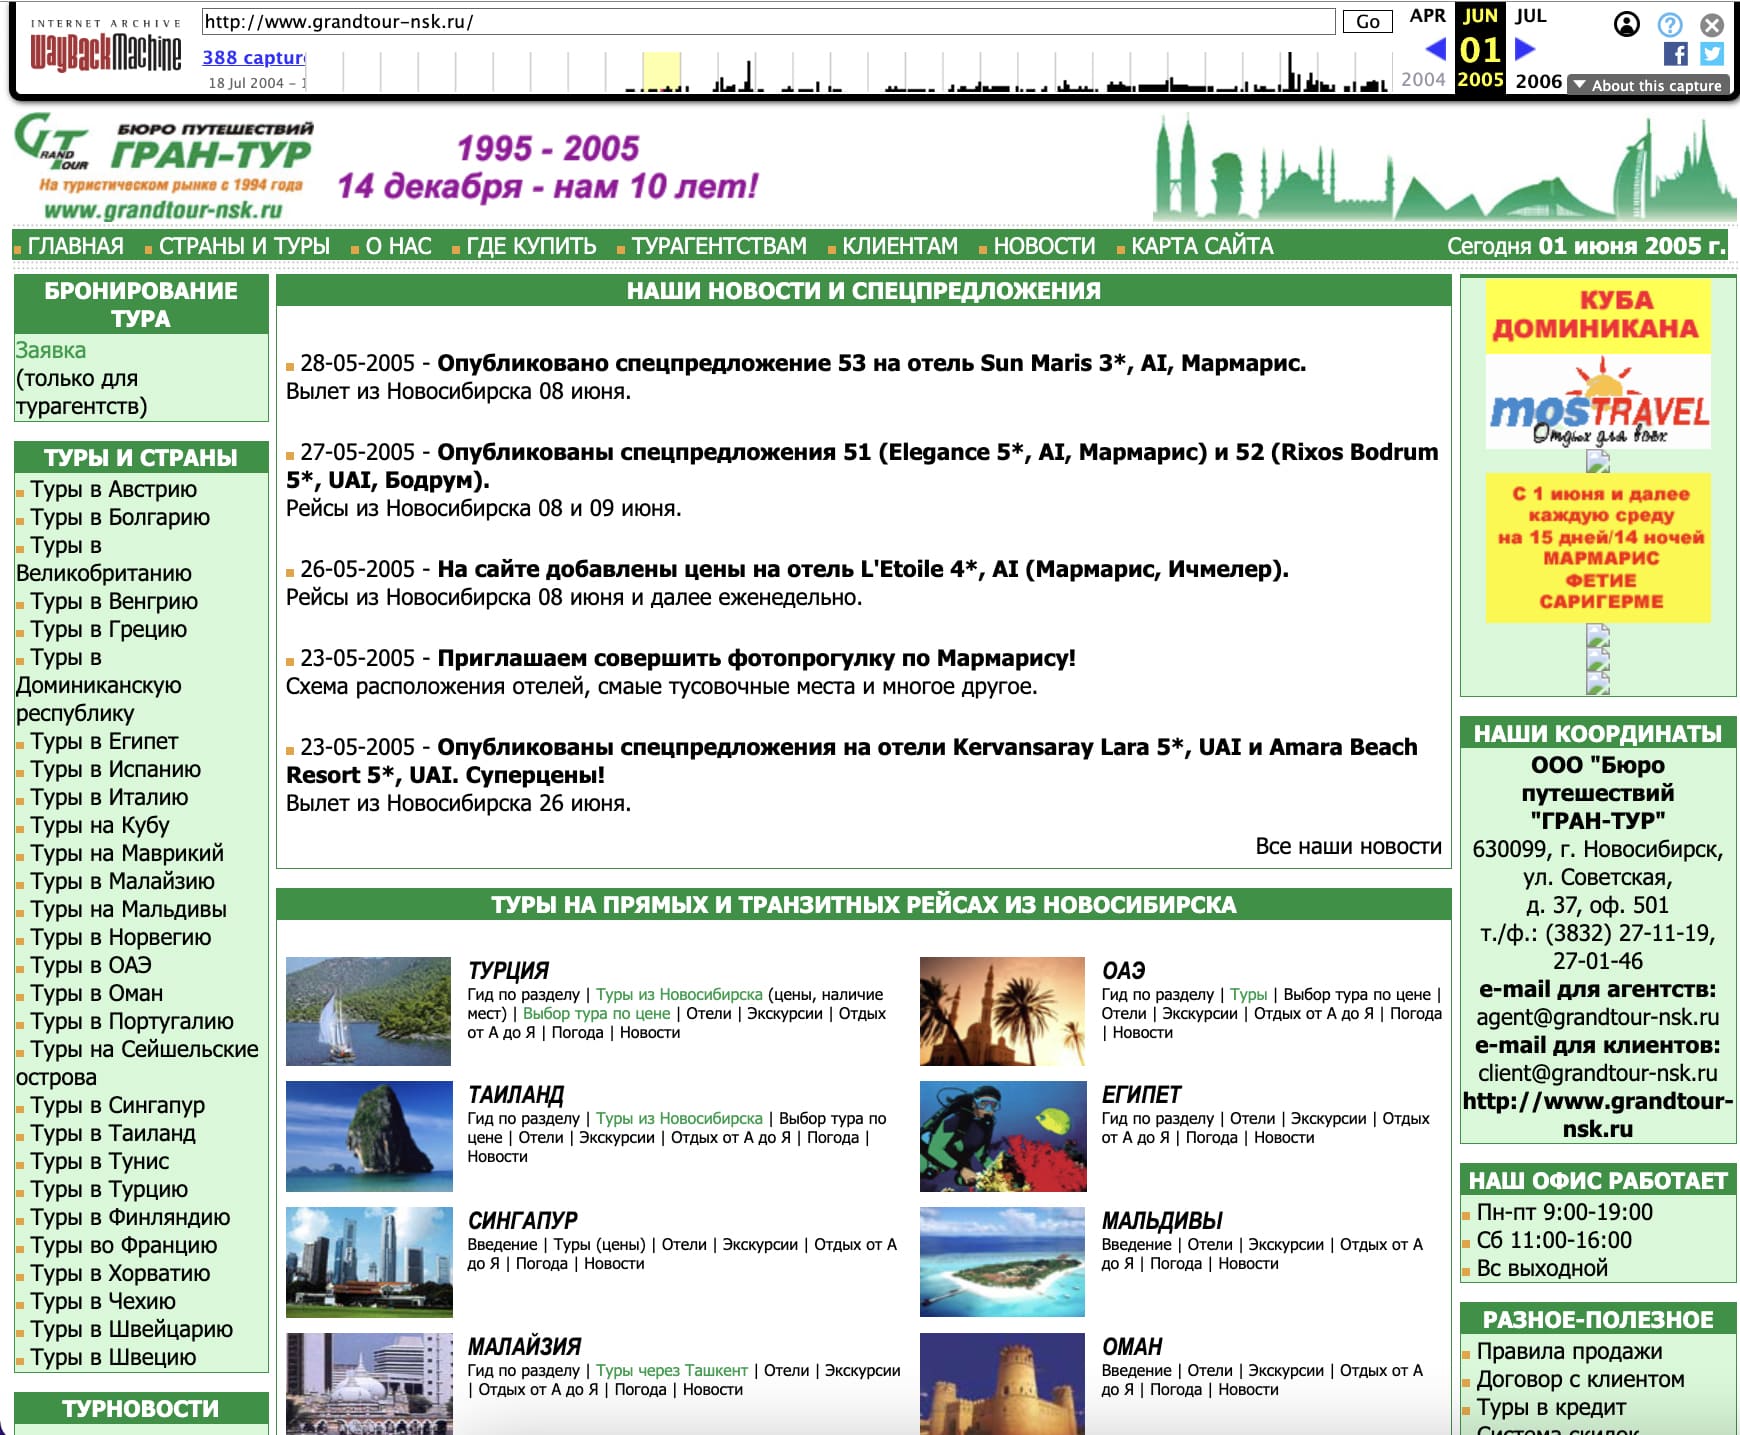Select year 2004 in the timeline
This screenshot has height=1435, width=1740.
1423,80
